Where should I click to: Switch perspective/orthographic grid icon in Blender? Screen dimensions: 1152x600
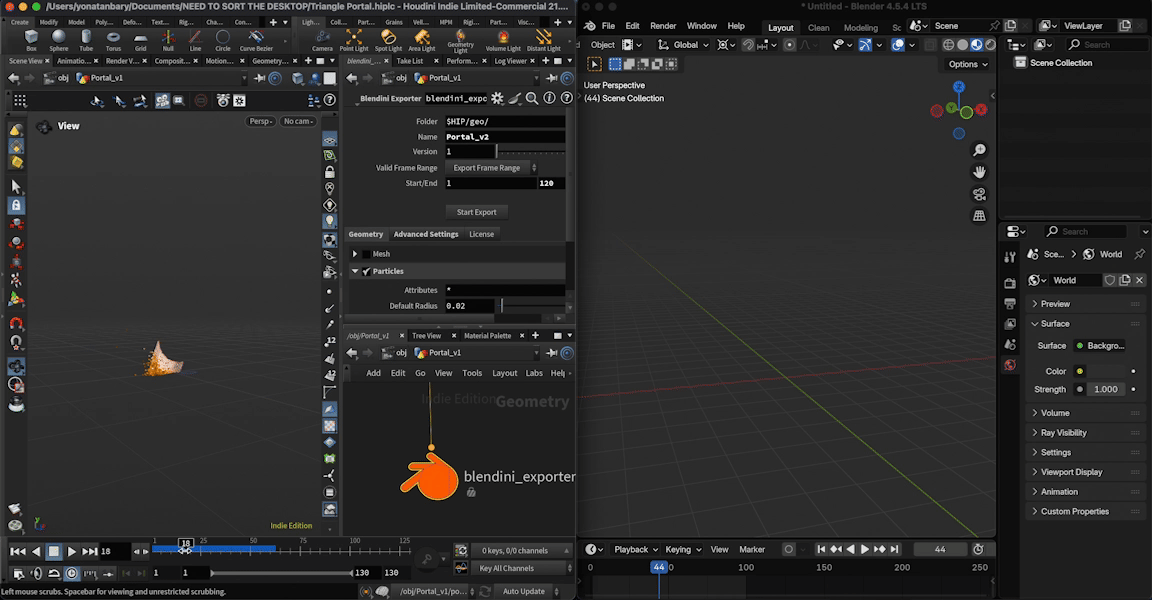[979, 216]
